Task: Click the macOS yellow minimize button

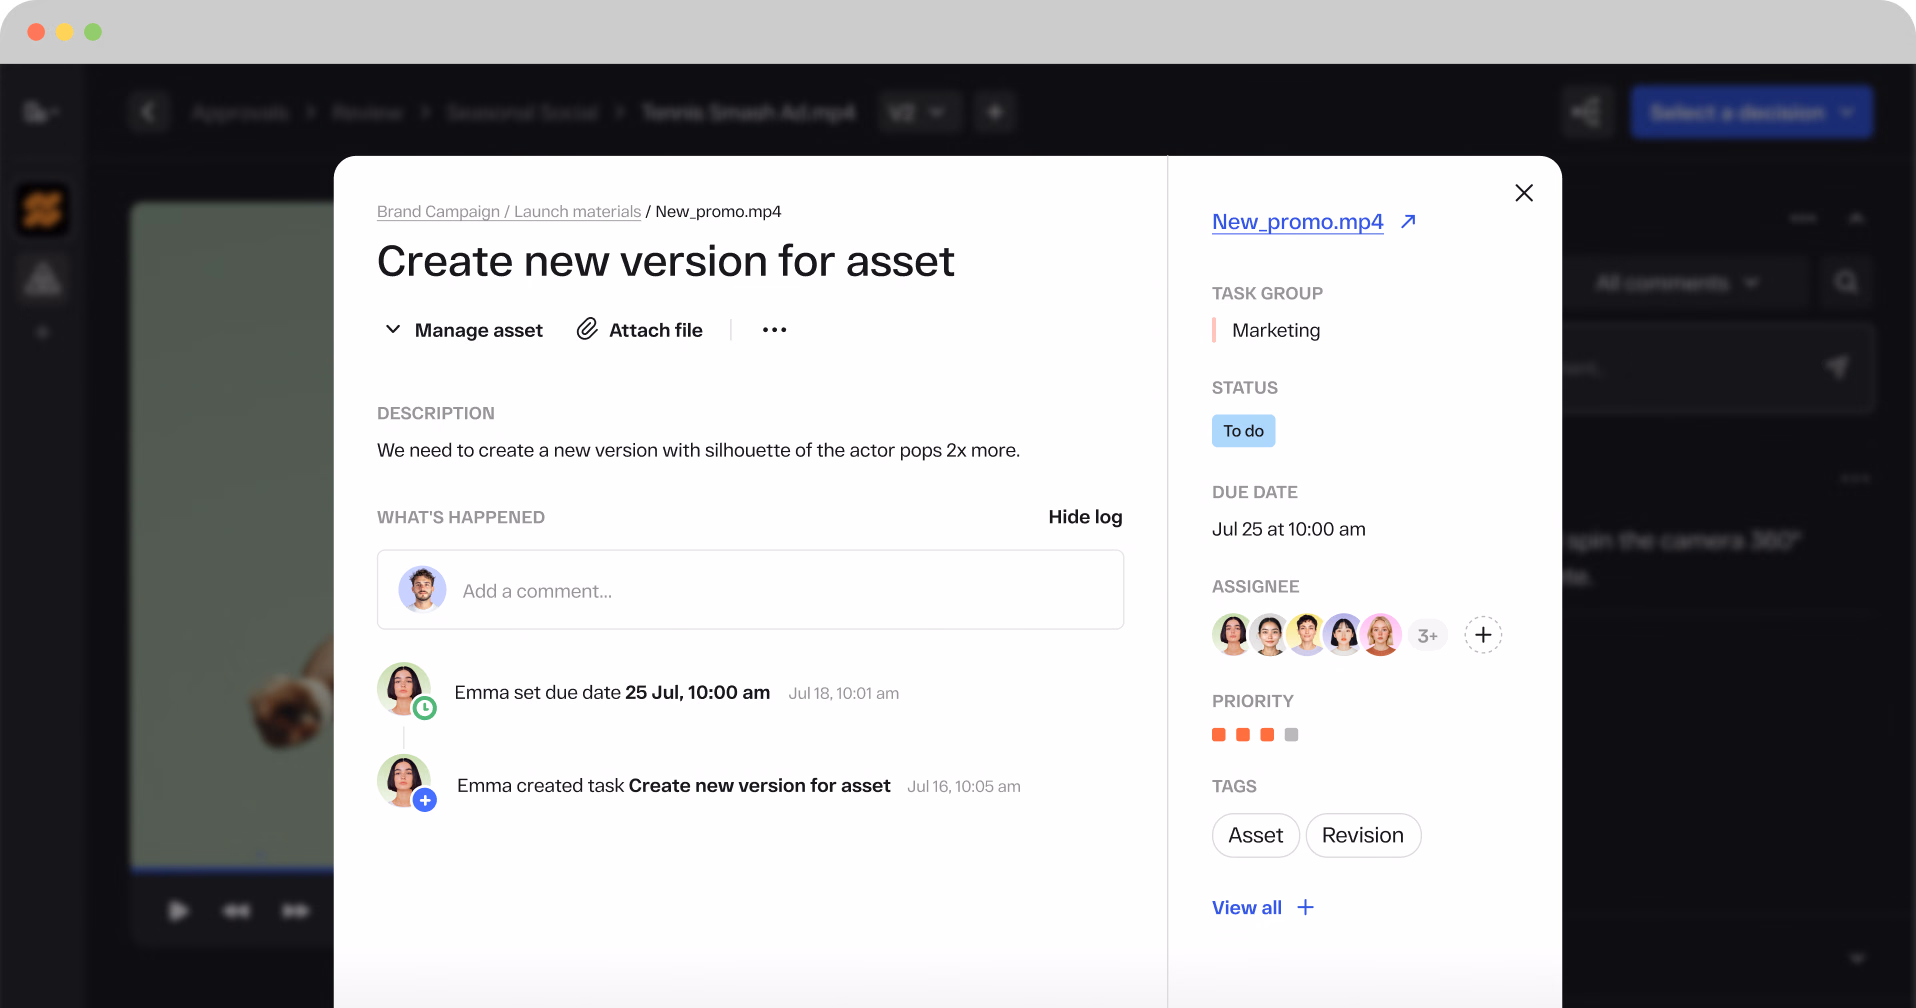Action: [65, 32]
